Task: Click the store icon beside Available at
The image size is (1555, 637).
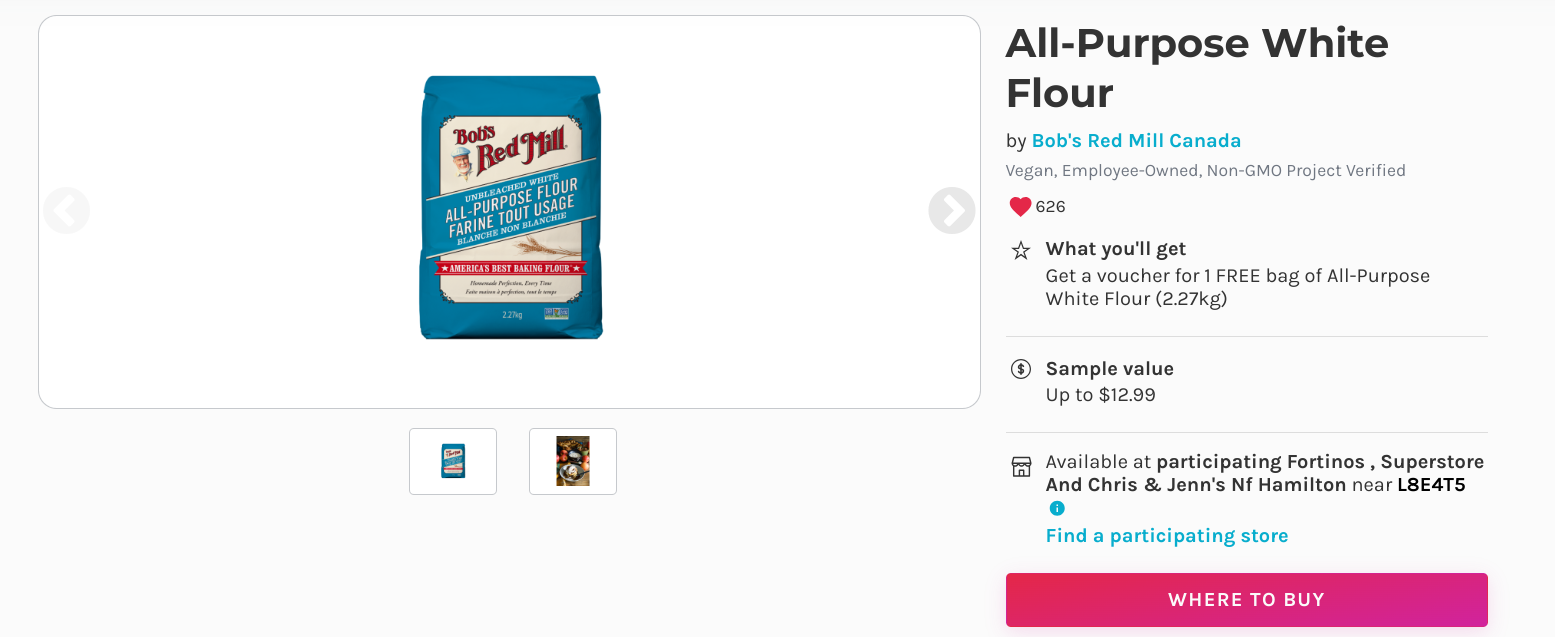Action: [x=1021, y=467]
